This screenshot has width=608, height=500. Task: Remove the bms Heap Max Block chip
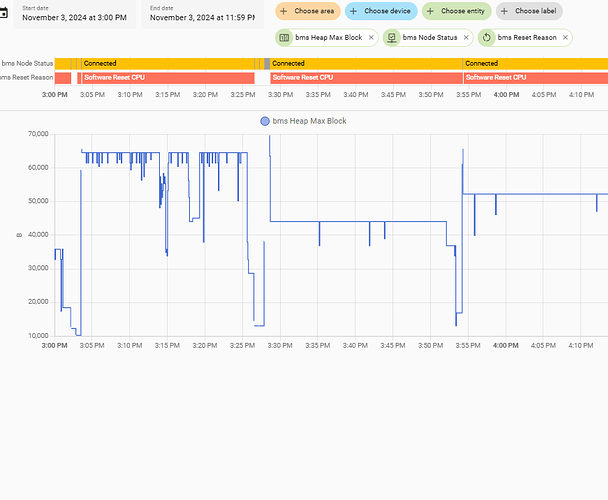click(x=371, y=38)
